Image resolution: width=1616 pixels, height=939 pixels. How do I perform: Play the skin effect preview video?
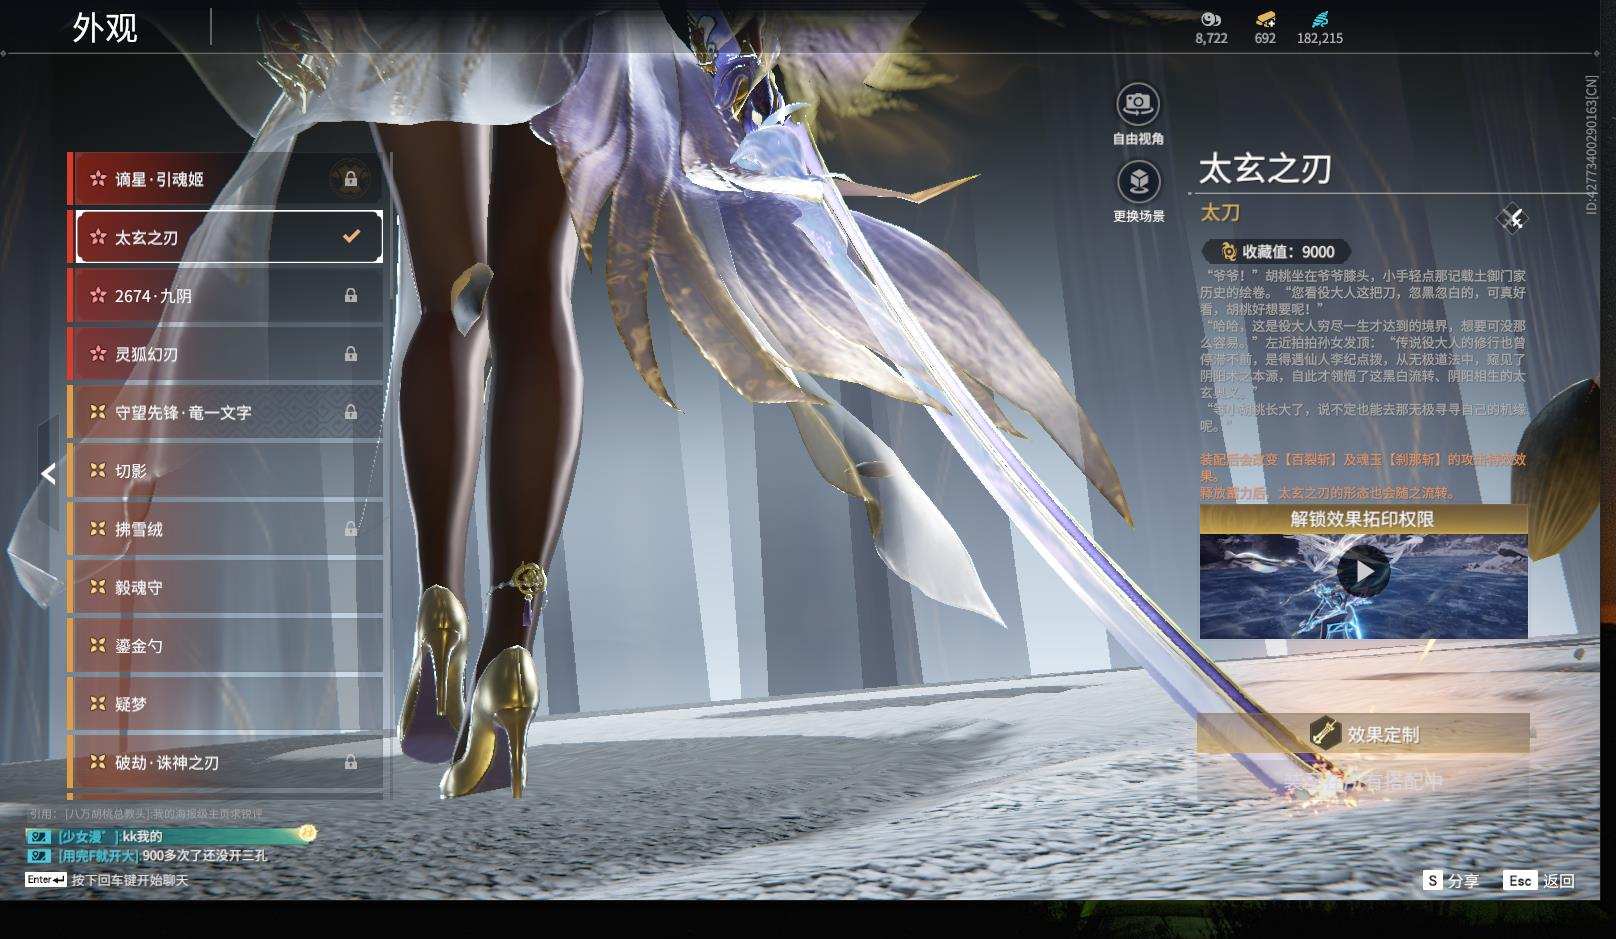coord(1363,573)
